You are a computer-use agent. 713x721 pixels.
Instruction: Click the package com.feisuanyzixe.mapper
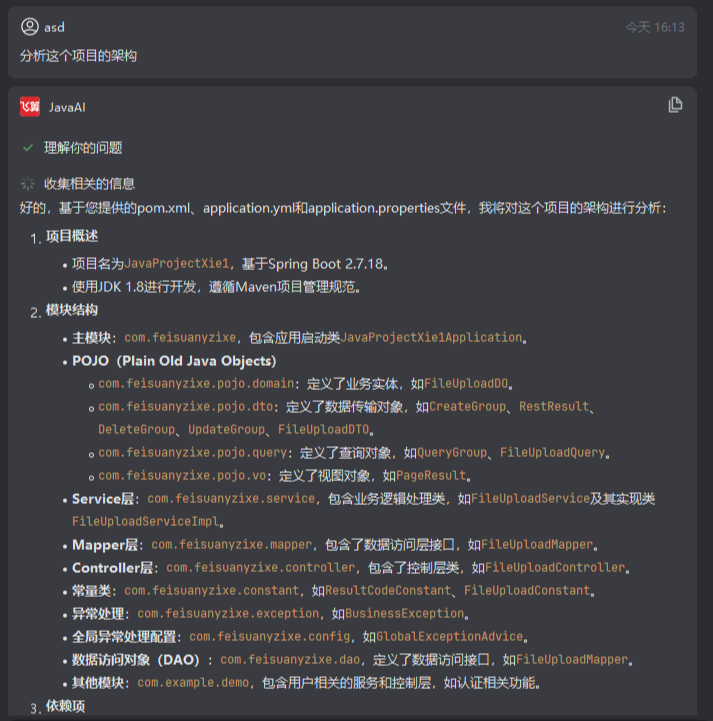pyautogui.click(x=231, y=544)
